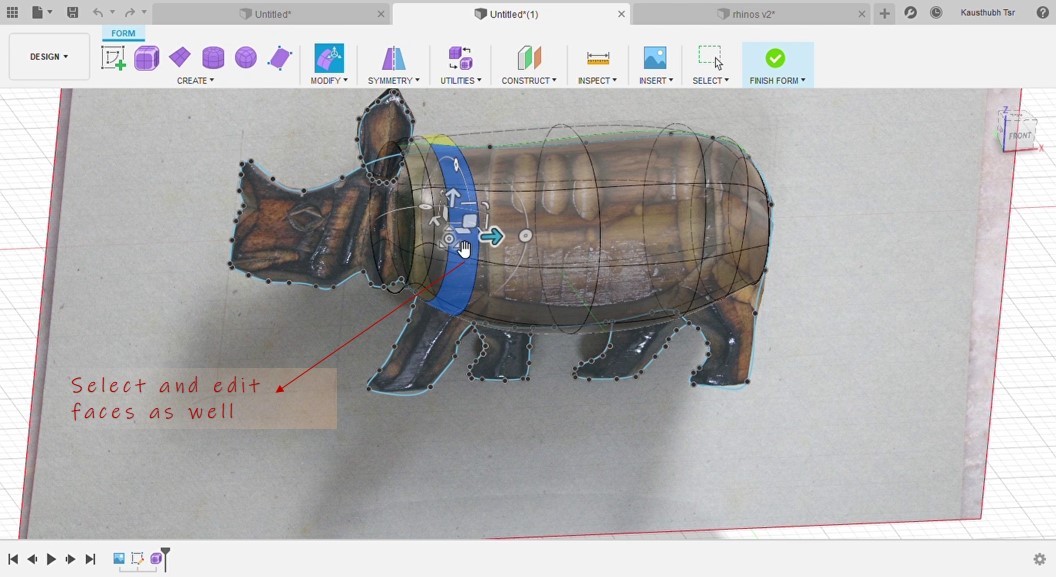1056x577 pixels.
Task: Close the first Untitled* tab
Action: click(381, 13)
